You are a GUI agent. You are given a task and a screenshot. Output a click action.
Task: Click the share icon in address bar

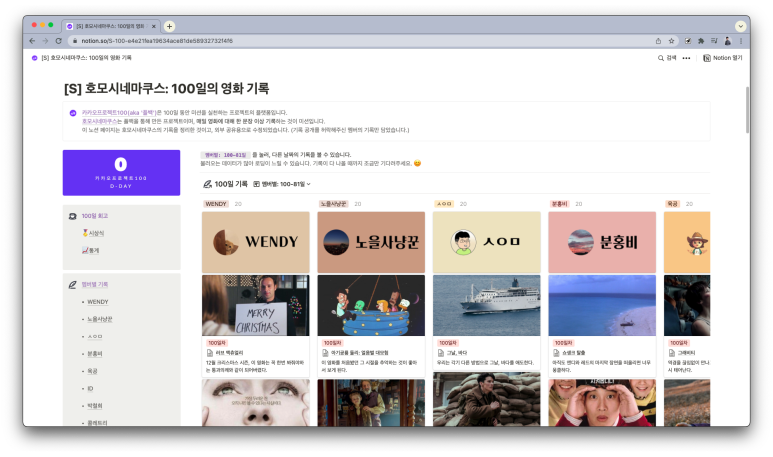click(x=658, y=41)
